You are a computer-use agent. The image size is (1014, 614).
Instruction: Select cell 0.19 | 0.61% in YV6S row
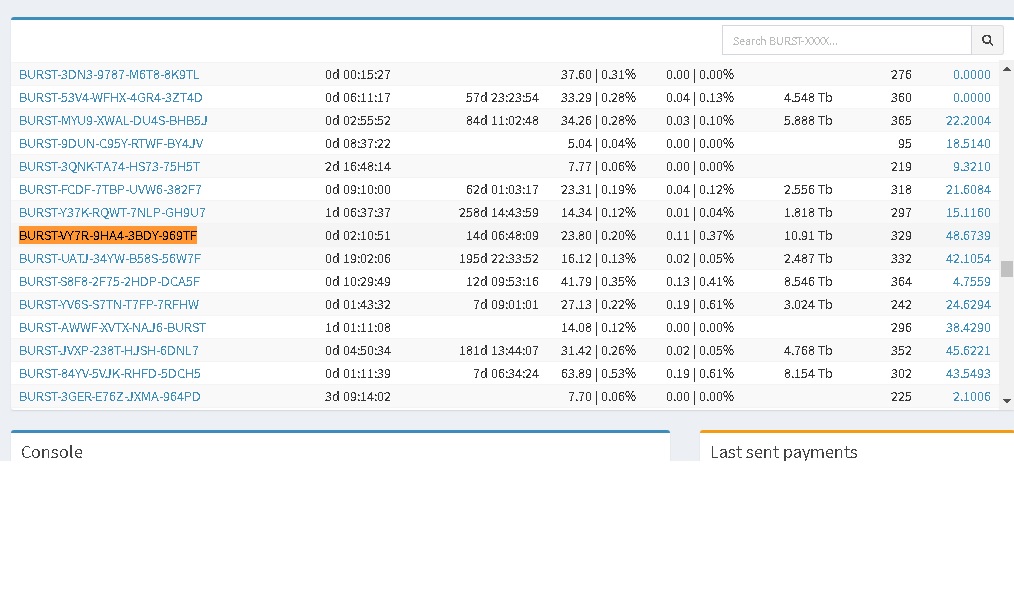(700, 304)
